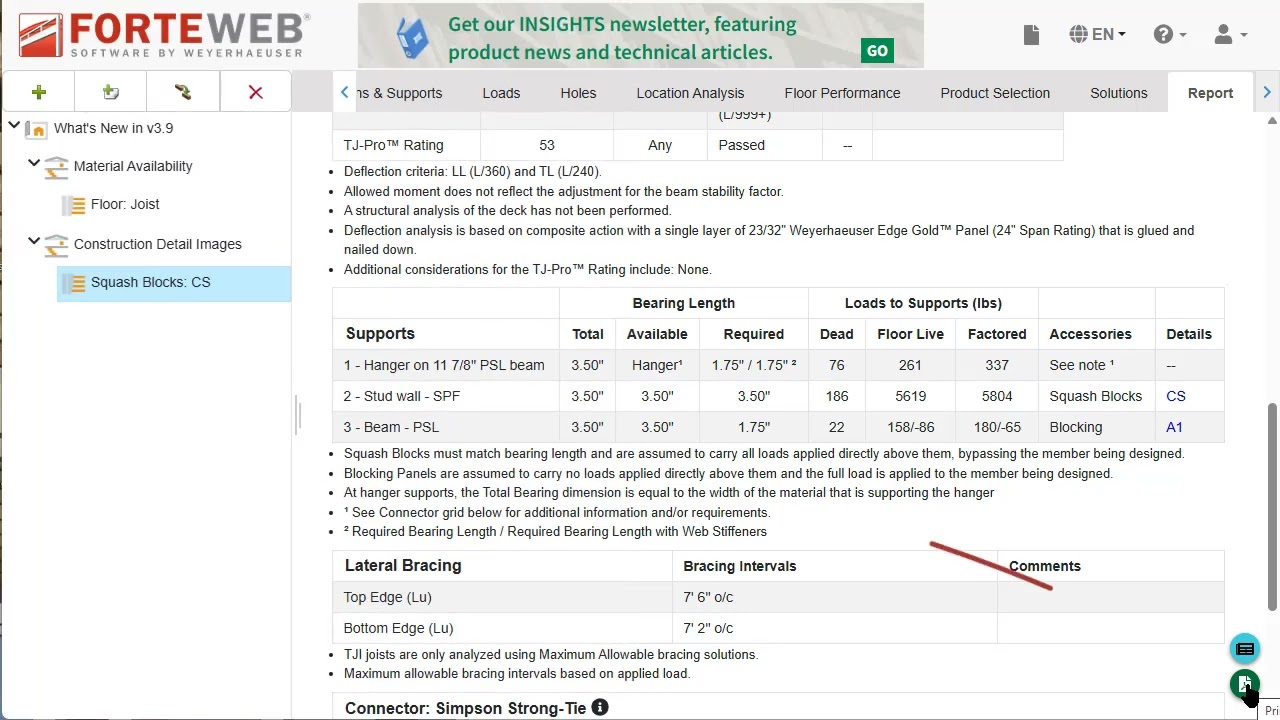Click the sidebar splitter handle
Screen dimensions: 1280x720
point(297,415)
